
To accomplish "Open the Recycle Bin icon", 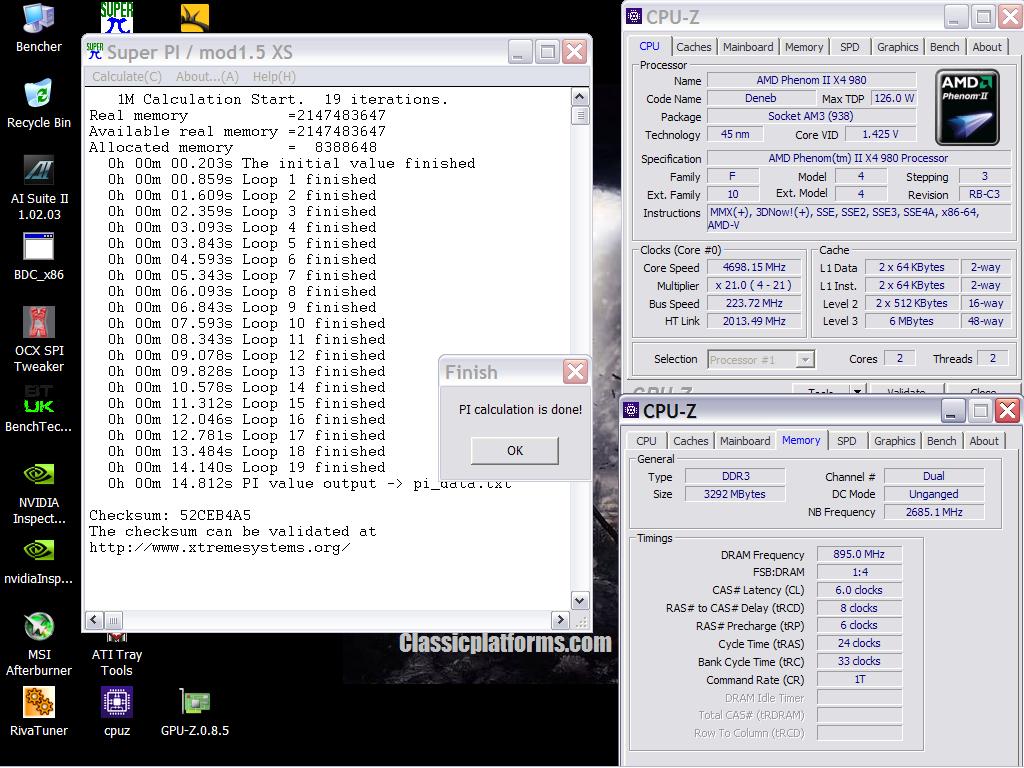I will 39,104.
